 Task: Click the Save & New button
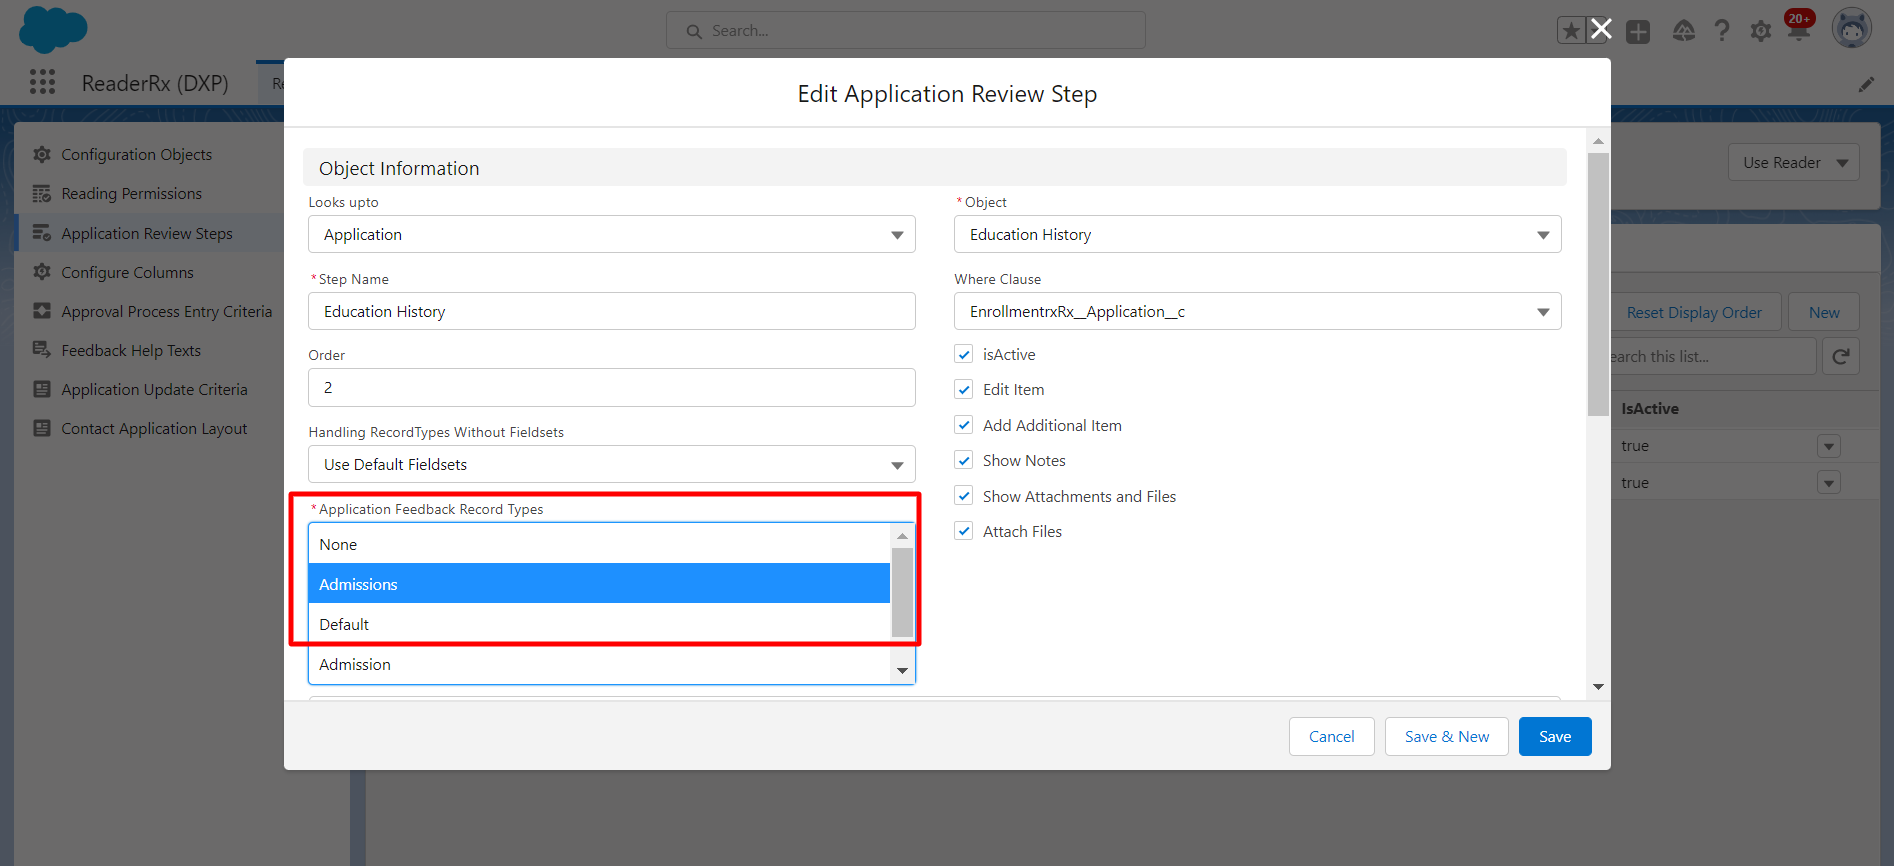pyautogui.click(x=1446, y=737)
